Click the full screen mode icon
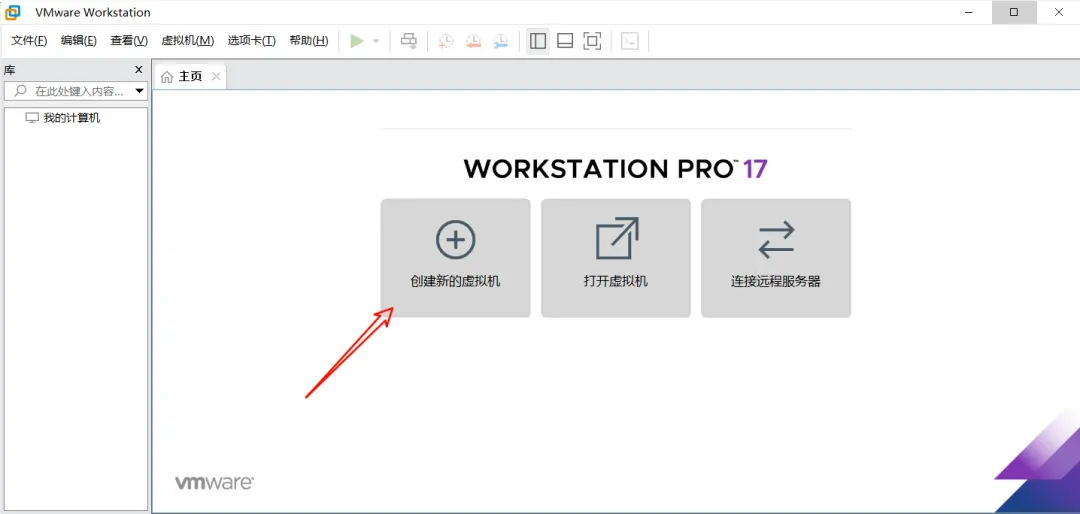1080x514 pixels. (592, 41)
